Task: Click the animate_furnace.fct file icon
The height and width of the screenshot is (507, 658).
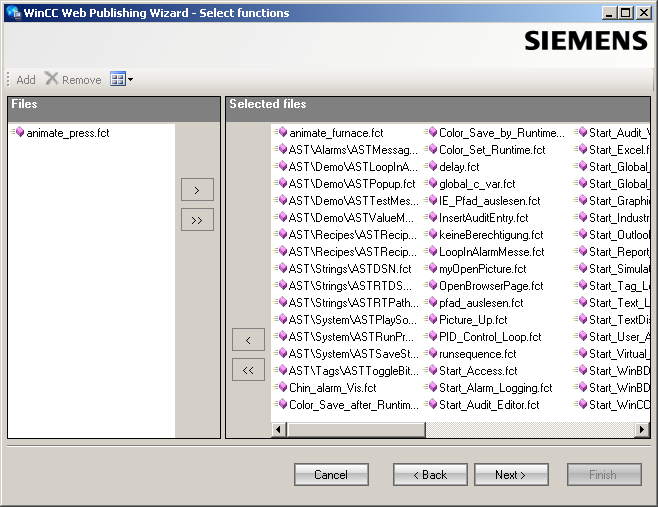Action: 281,133
